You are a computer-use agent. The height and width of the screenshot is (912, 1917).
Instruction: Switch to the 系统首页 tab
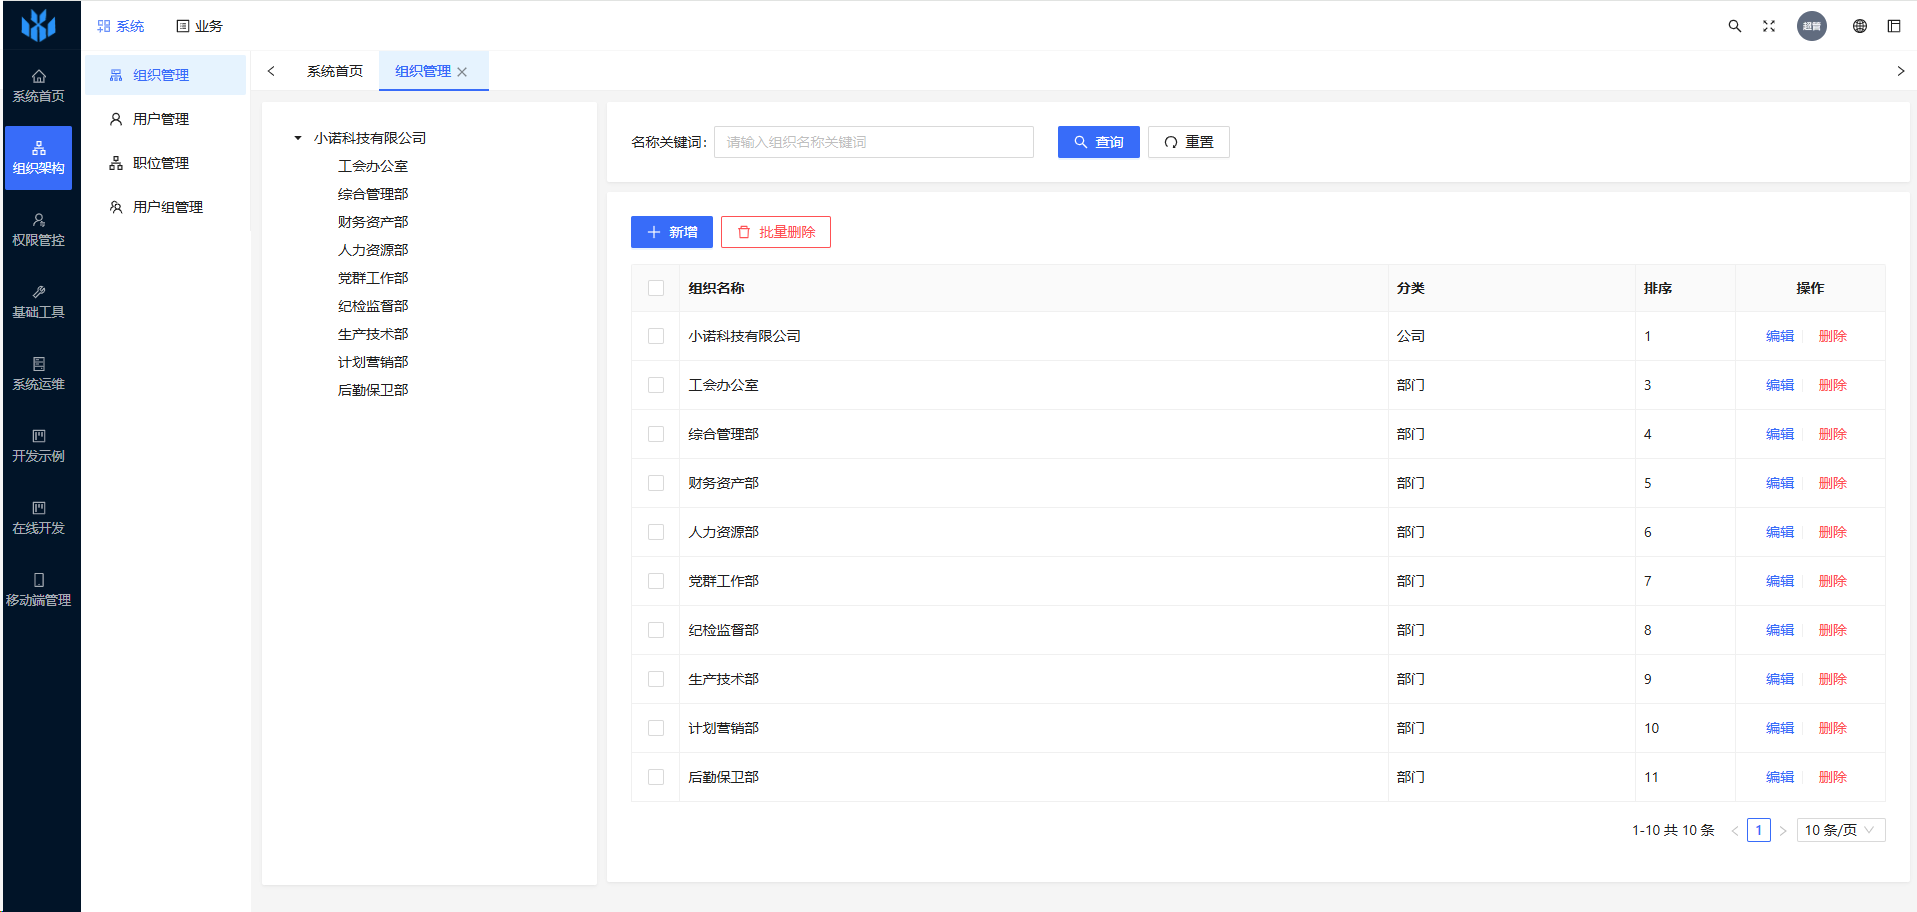[335, 71]
